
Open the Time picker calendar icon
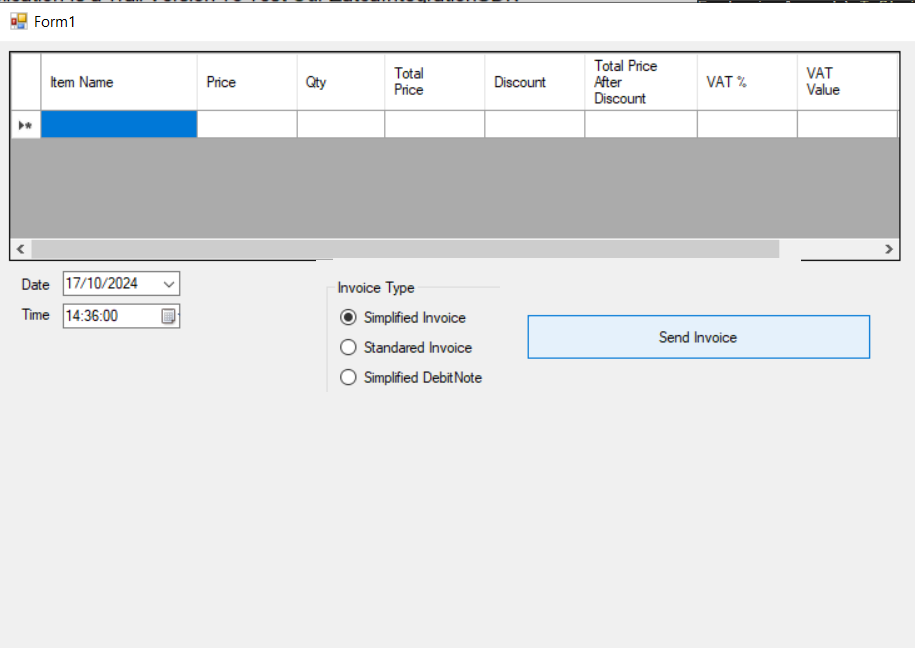[169, 316]
